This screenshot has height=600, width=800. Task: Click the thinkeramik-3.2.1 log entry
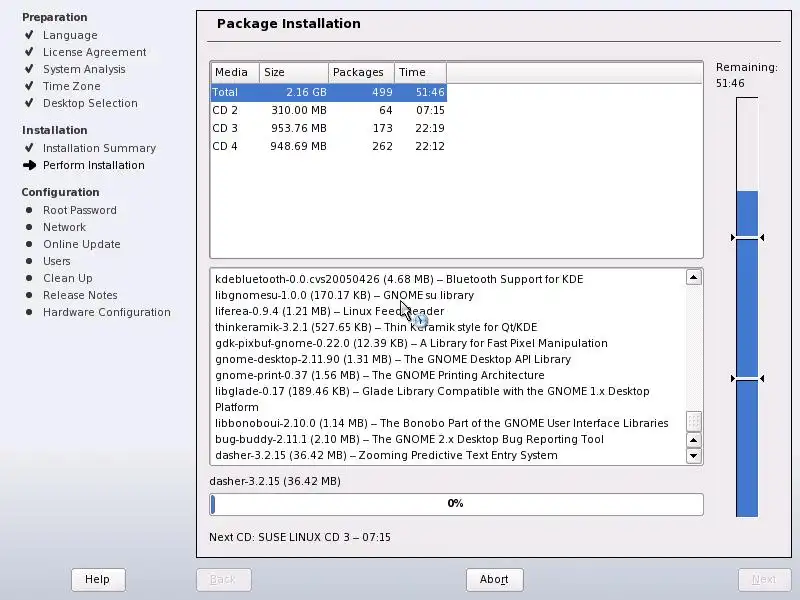(376, 328)
